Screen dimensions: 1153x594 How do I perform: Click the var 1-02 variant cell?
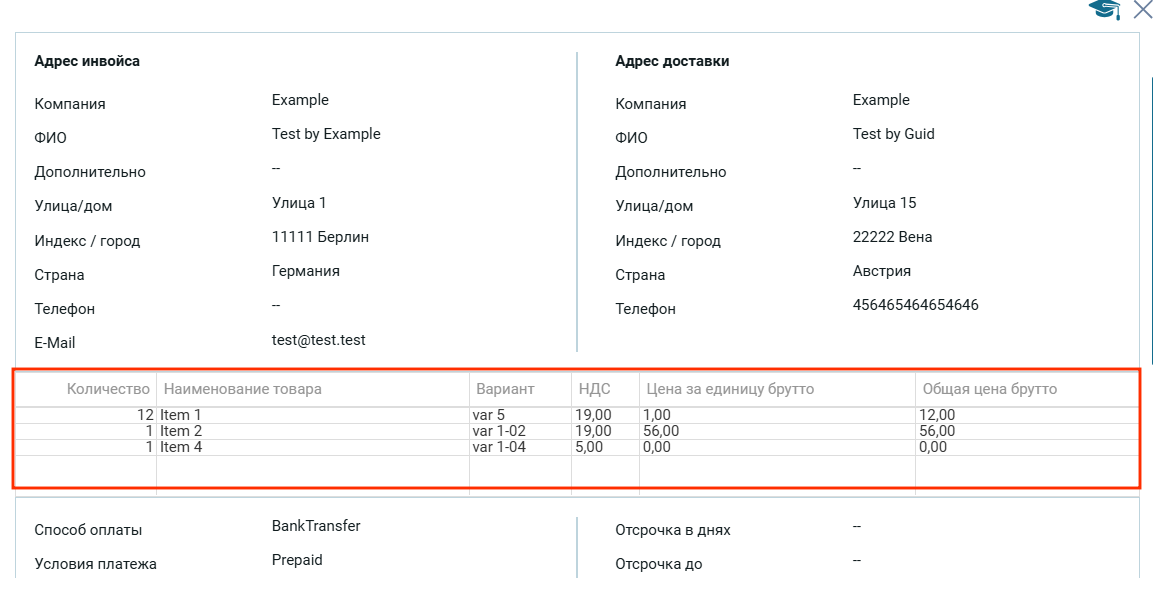click(x=499, y=431)
